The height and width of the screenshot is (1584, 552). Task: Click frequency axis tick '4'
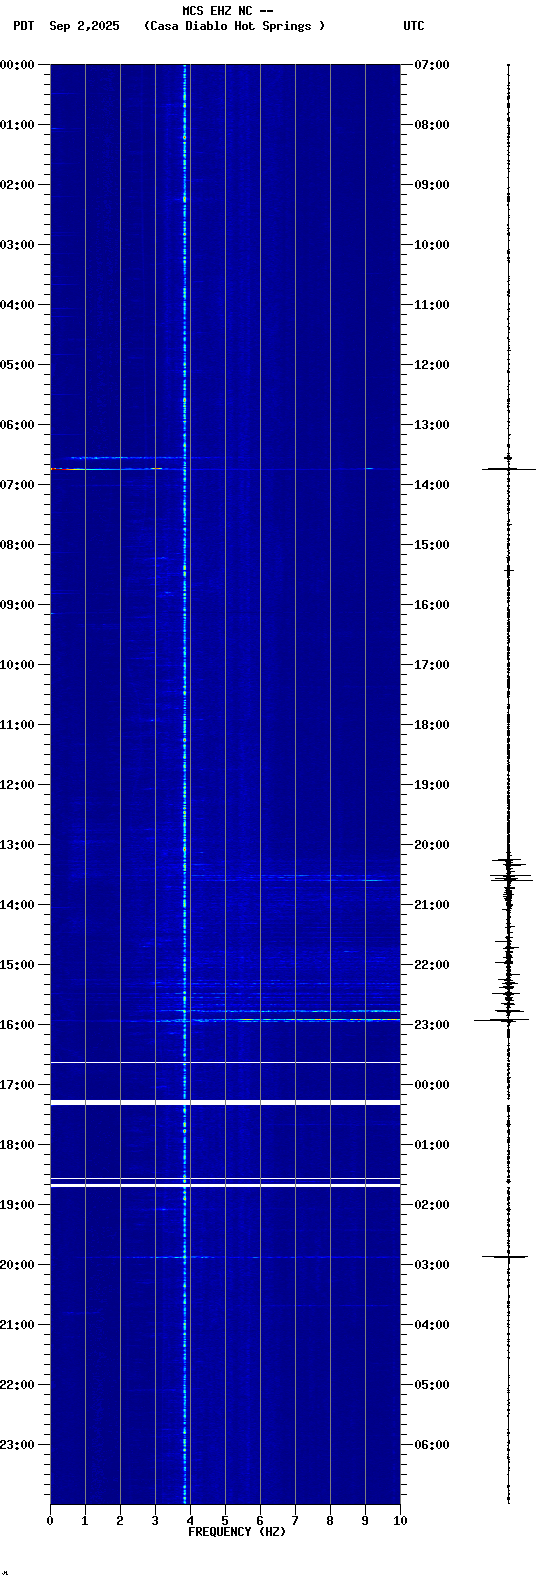[190, 1521]
